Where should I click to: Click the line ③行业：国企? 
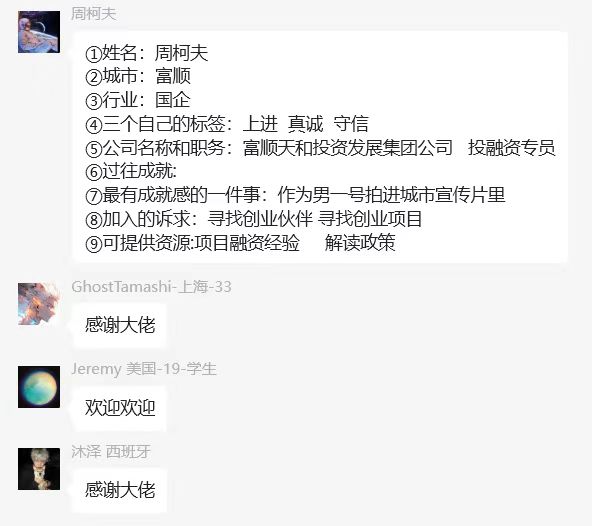coord(138,100)
